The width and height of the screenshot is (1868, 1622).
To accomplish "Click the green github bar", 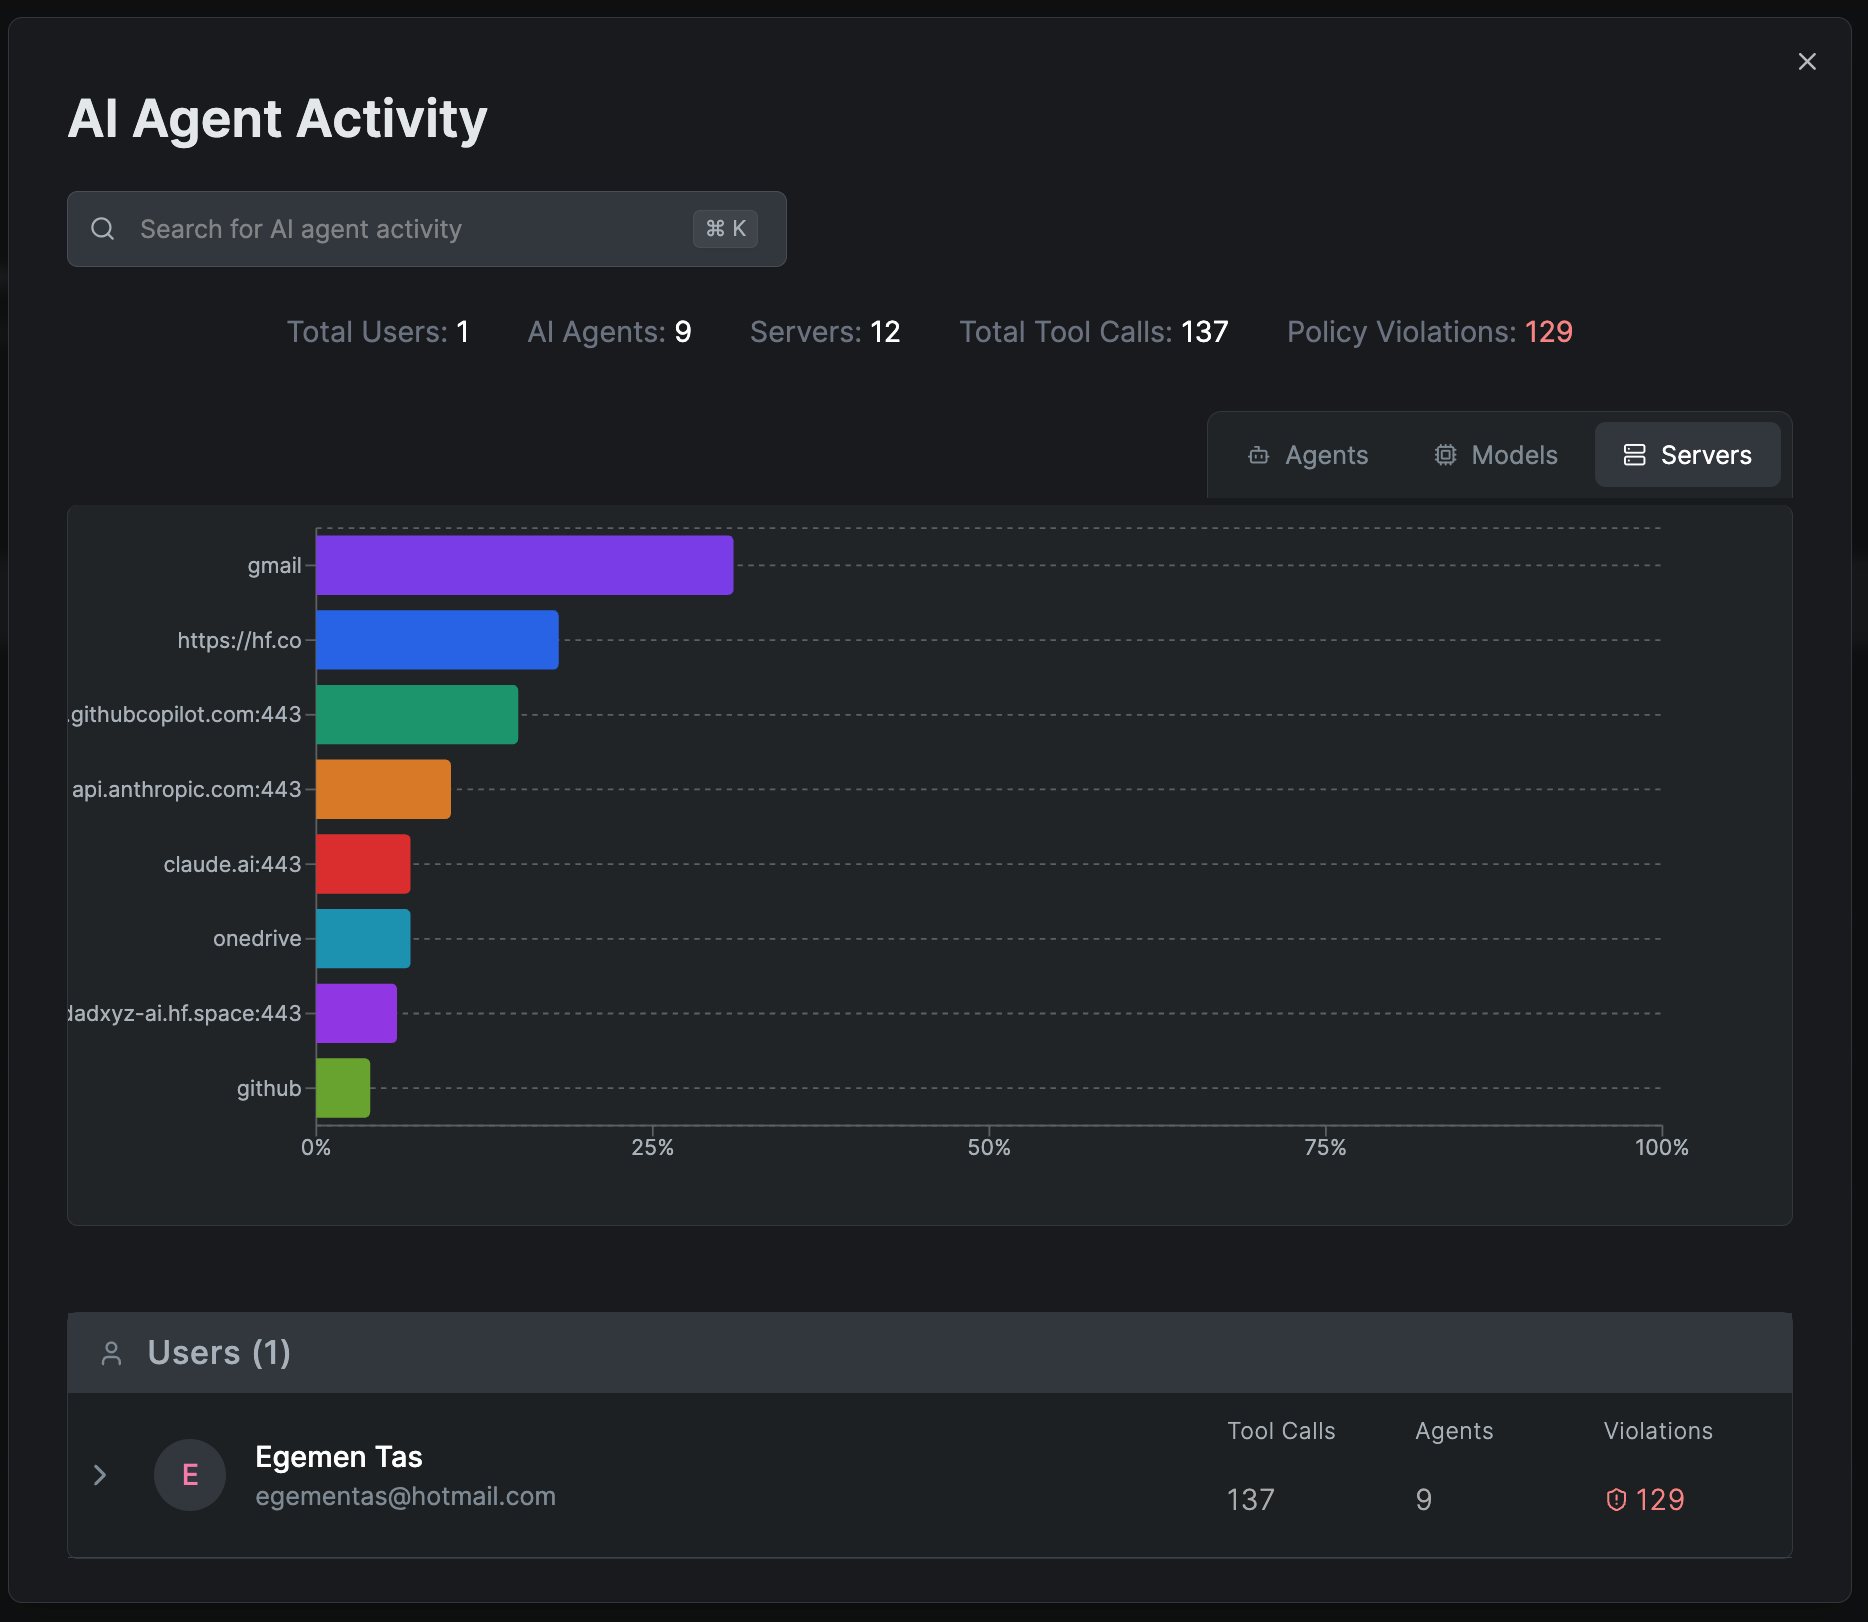I will [343, 1088].
